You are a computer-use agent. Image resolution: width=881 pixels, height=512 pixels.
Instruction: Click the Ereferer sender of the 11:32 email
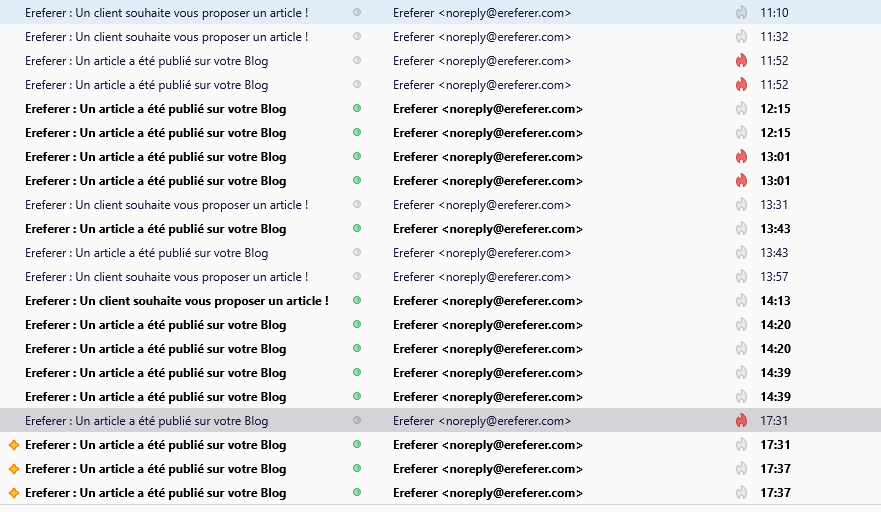tap(482, 37)
